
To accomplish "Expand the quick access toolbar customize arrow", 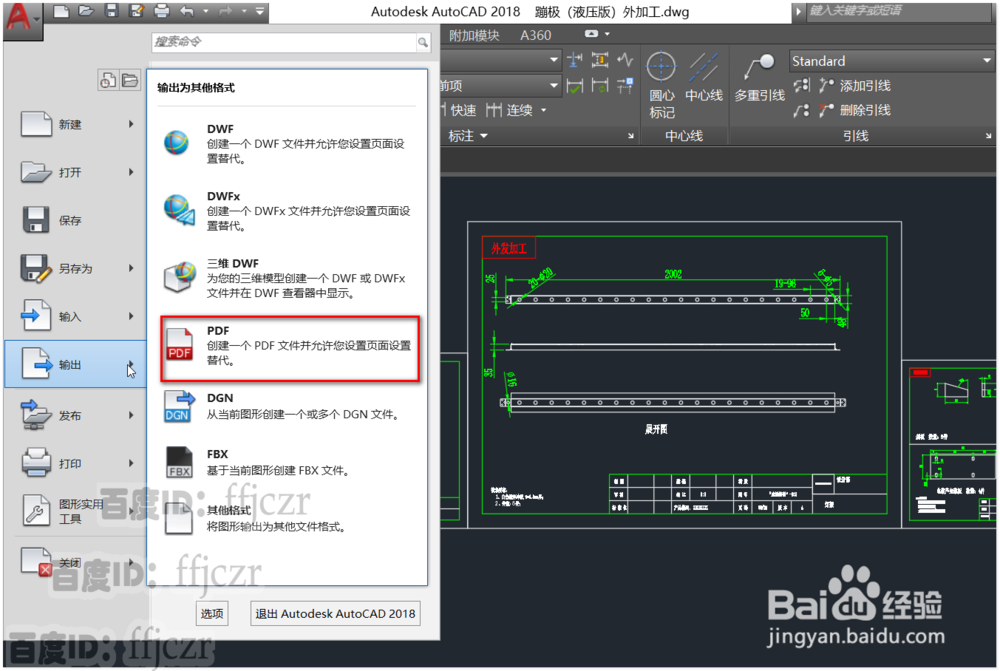I will click(x=260, y=11).
